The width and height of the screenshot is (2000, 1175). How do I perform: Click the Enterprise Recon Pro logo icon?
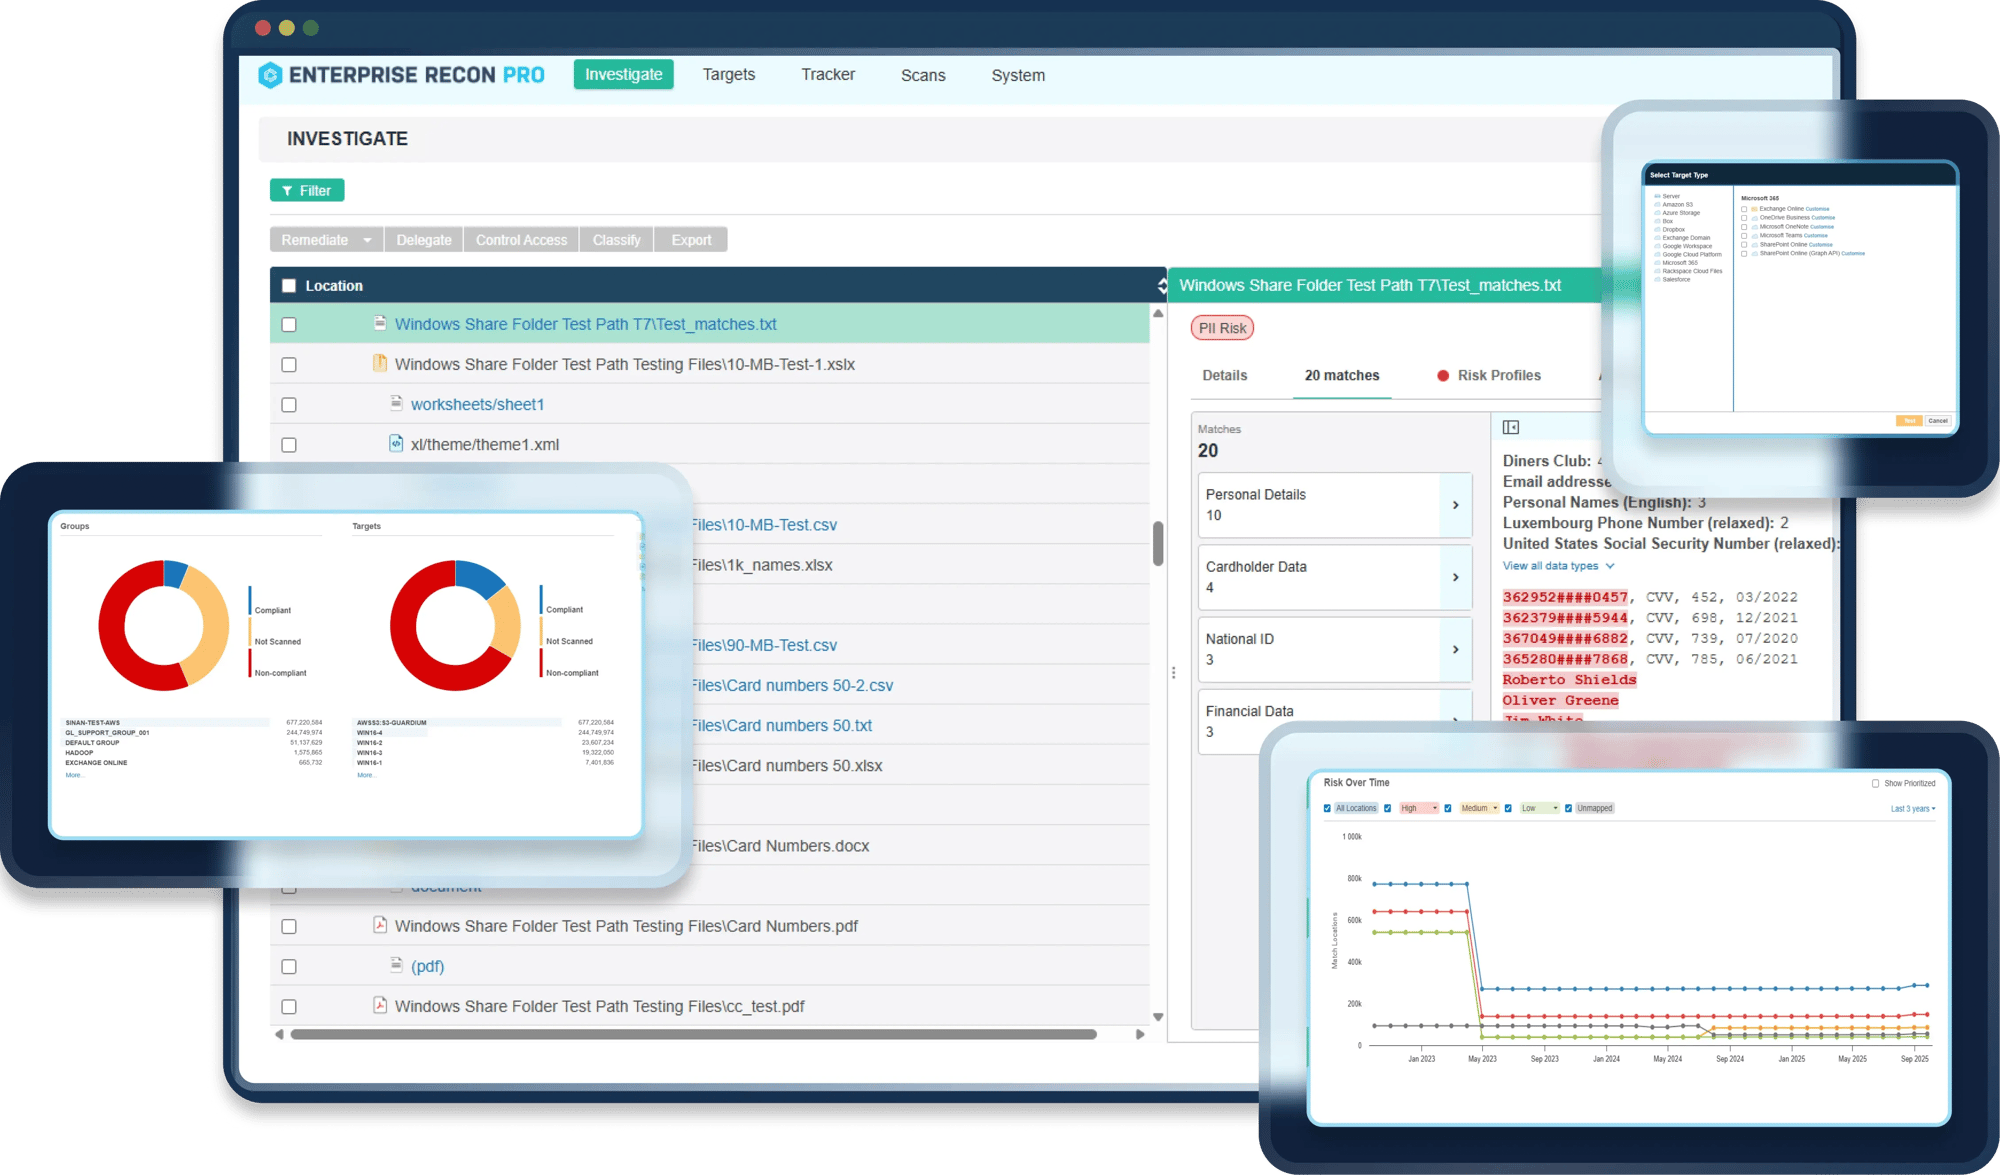[272, 74]
